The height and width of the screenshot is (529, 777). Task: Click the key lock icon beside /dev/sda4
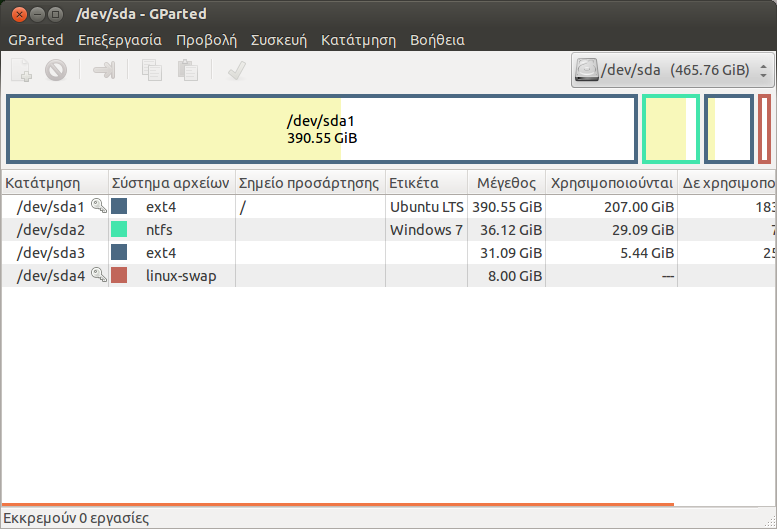(x=98, y=275)
